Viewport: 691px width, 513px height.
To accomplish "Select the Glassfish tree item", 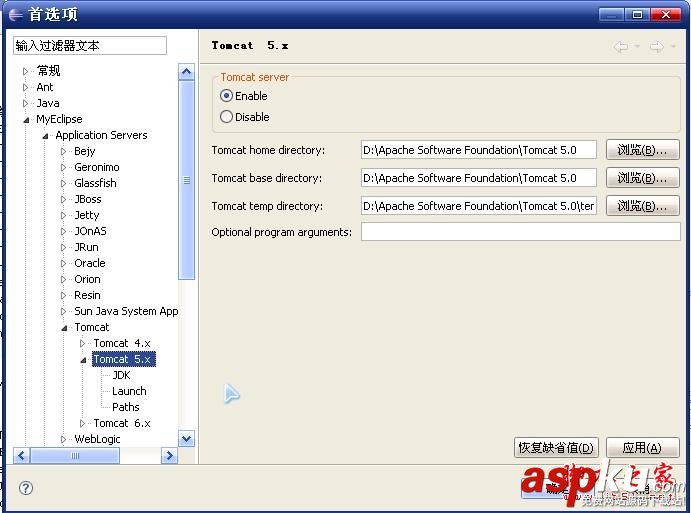I will [x=95, y=183].
